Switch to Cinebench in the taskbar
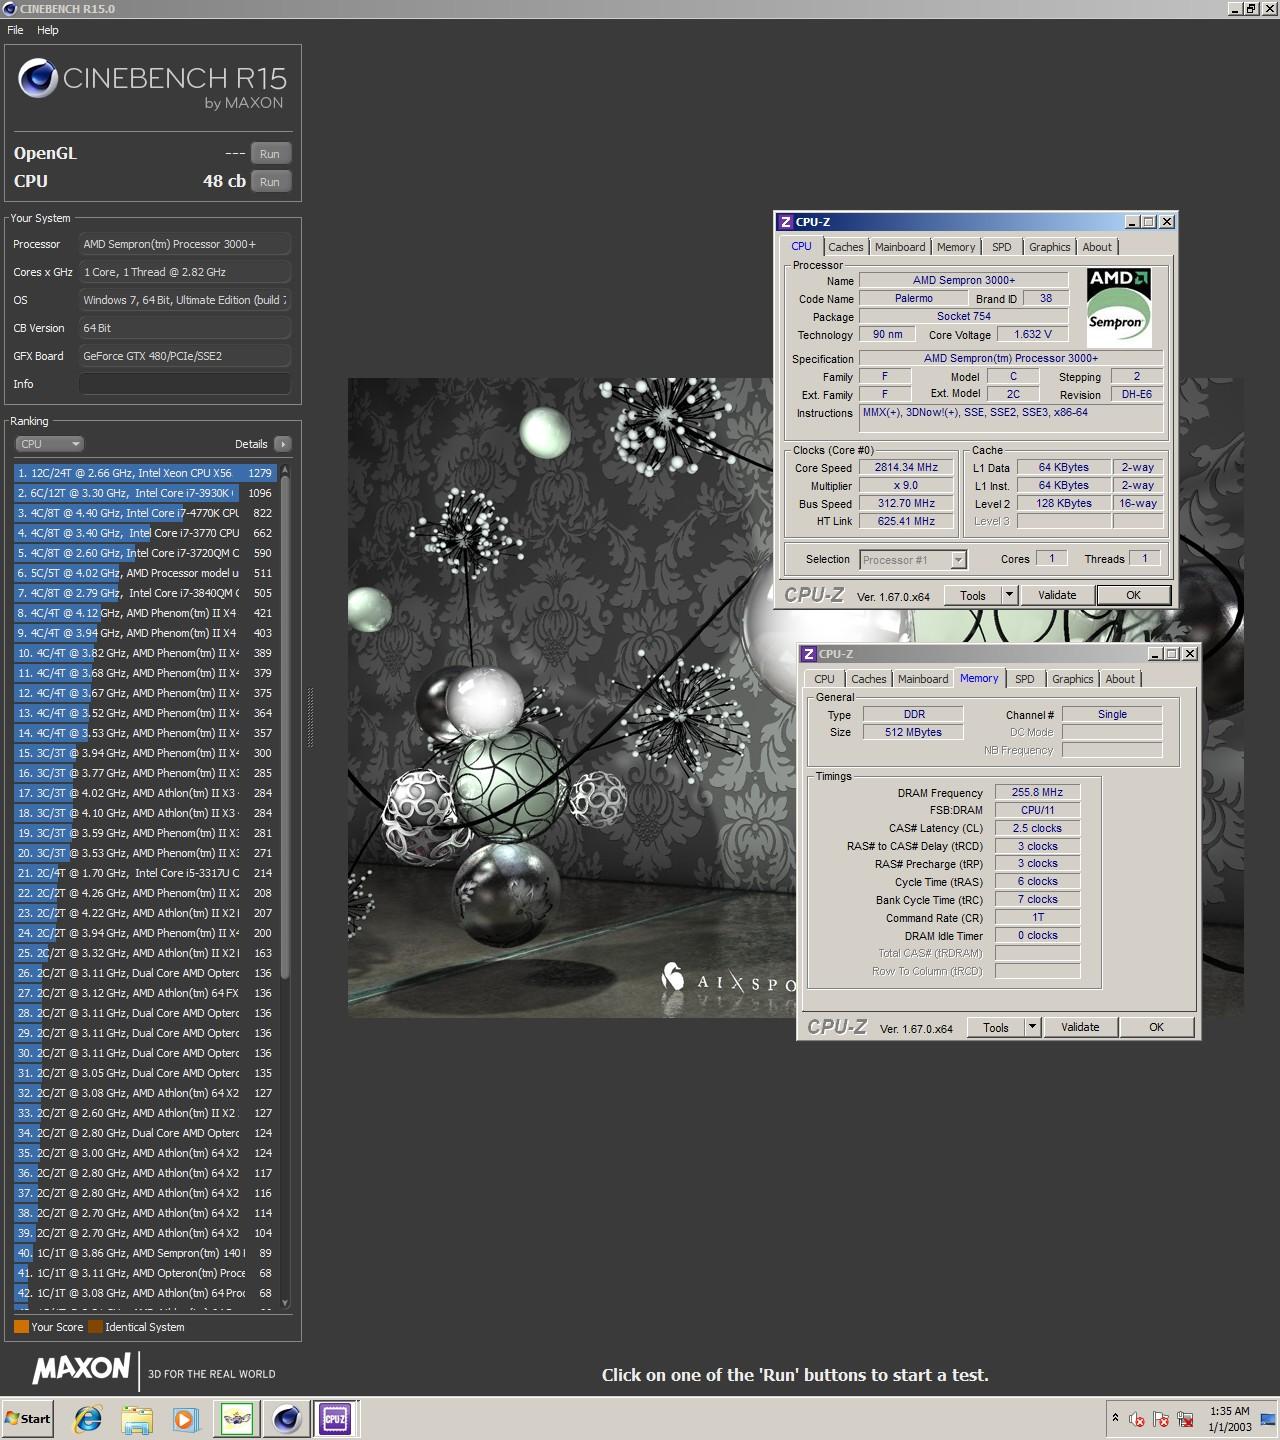 coord(286,1418)
